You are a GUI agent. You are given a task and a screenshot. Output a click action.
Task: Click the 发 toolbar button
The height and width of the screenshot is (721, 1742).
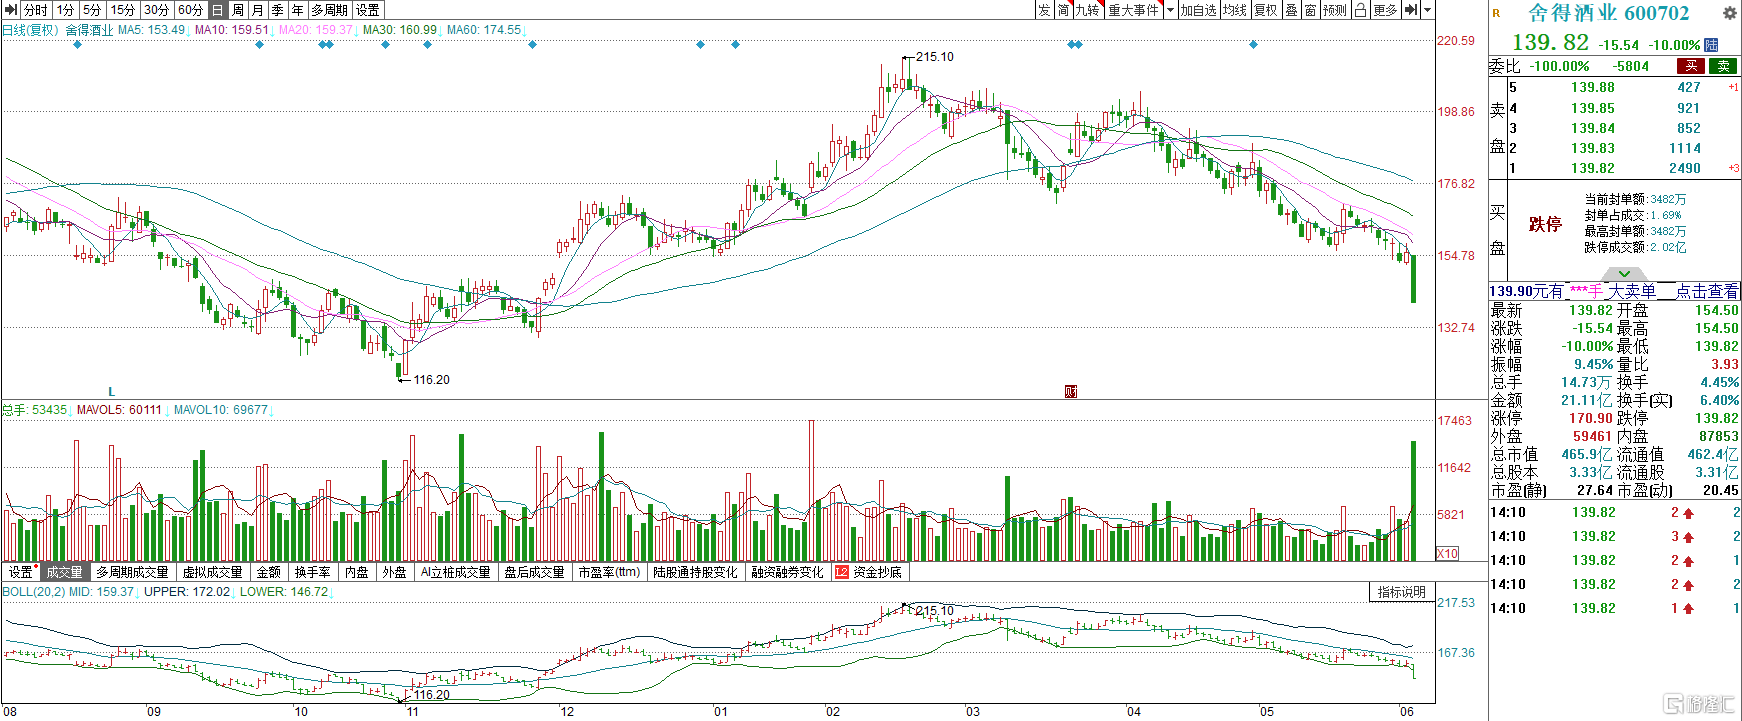pos(1044,10)
